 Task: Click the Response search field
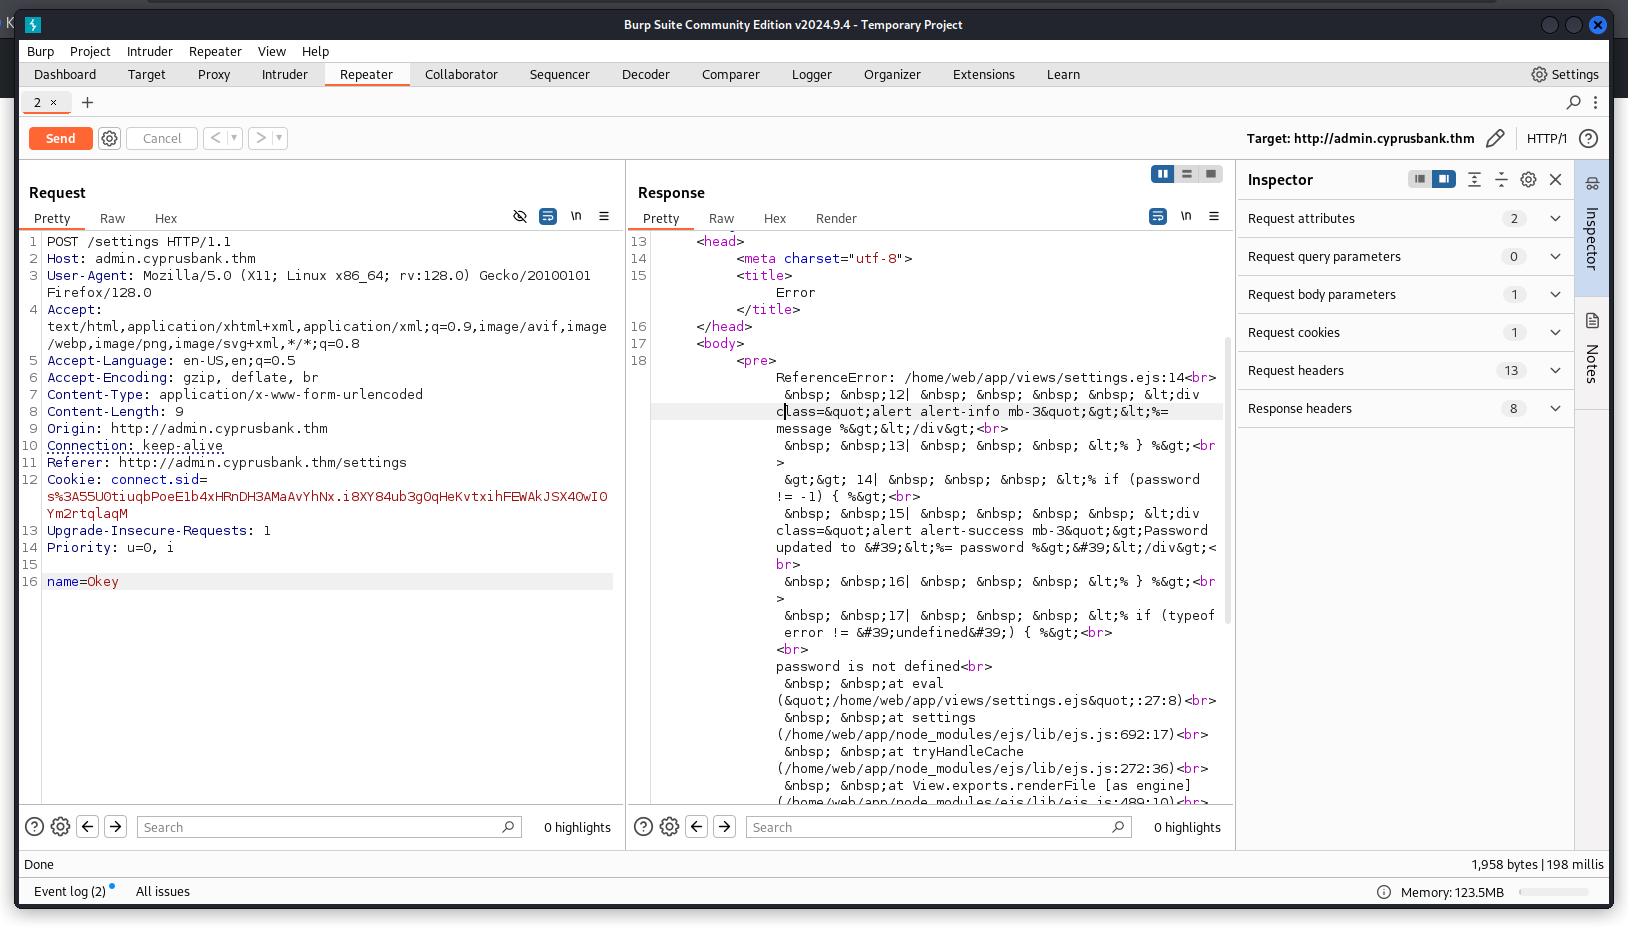(938, 827)
